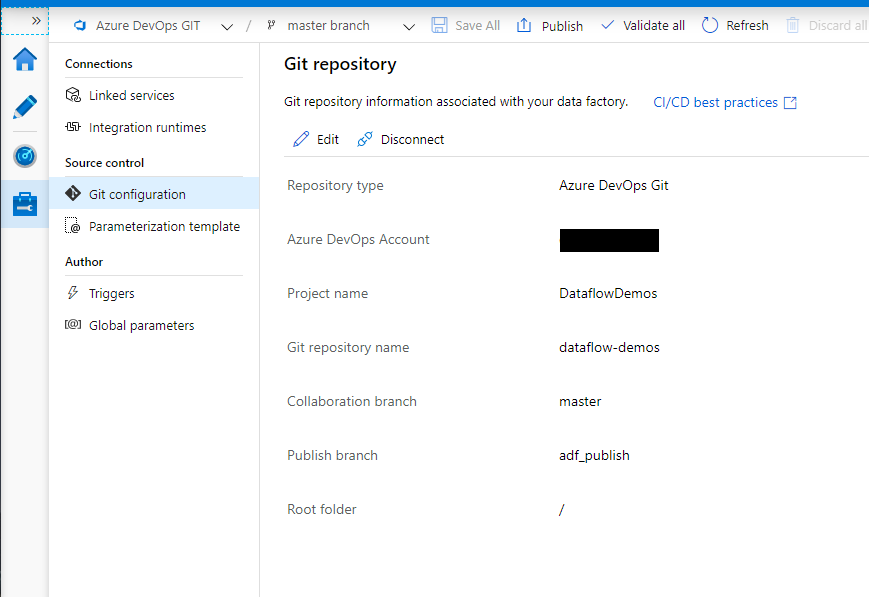This screenshot has height=597, width=869.
Task: Click the Refresh circular arrow icon
Action: 709,25
